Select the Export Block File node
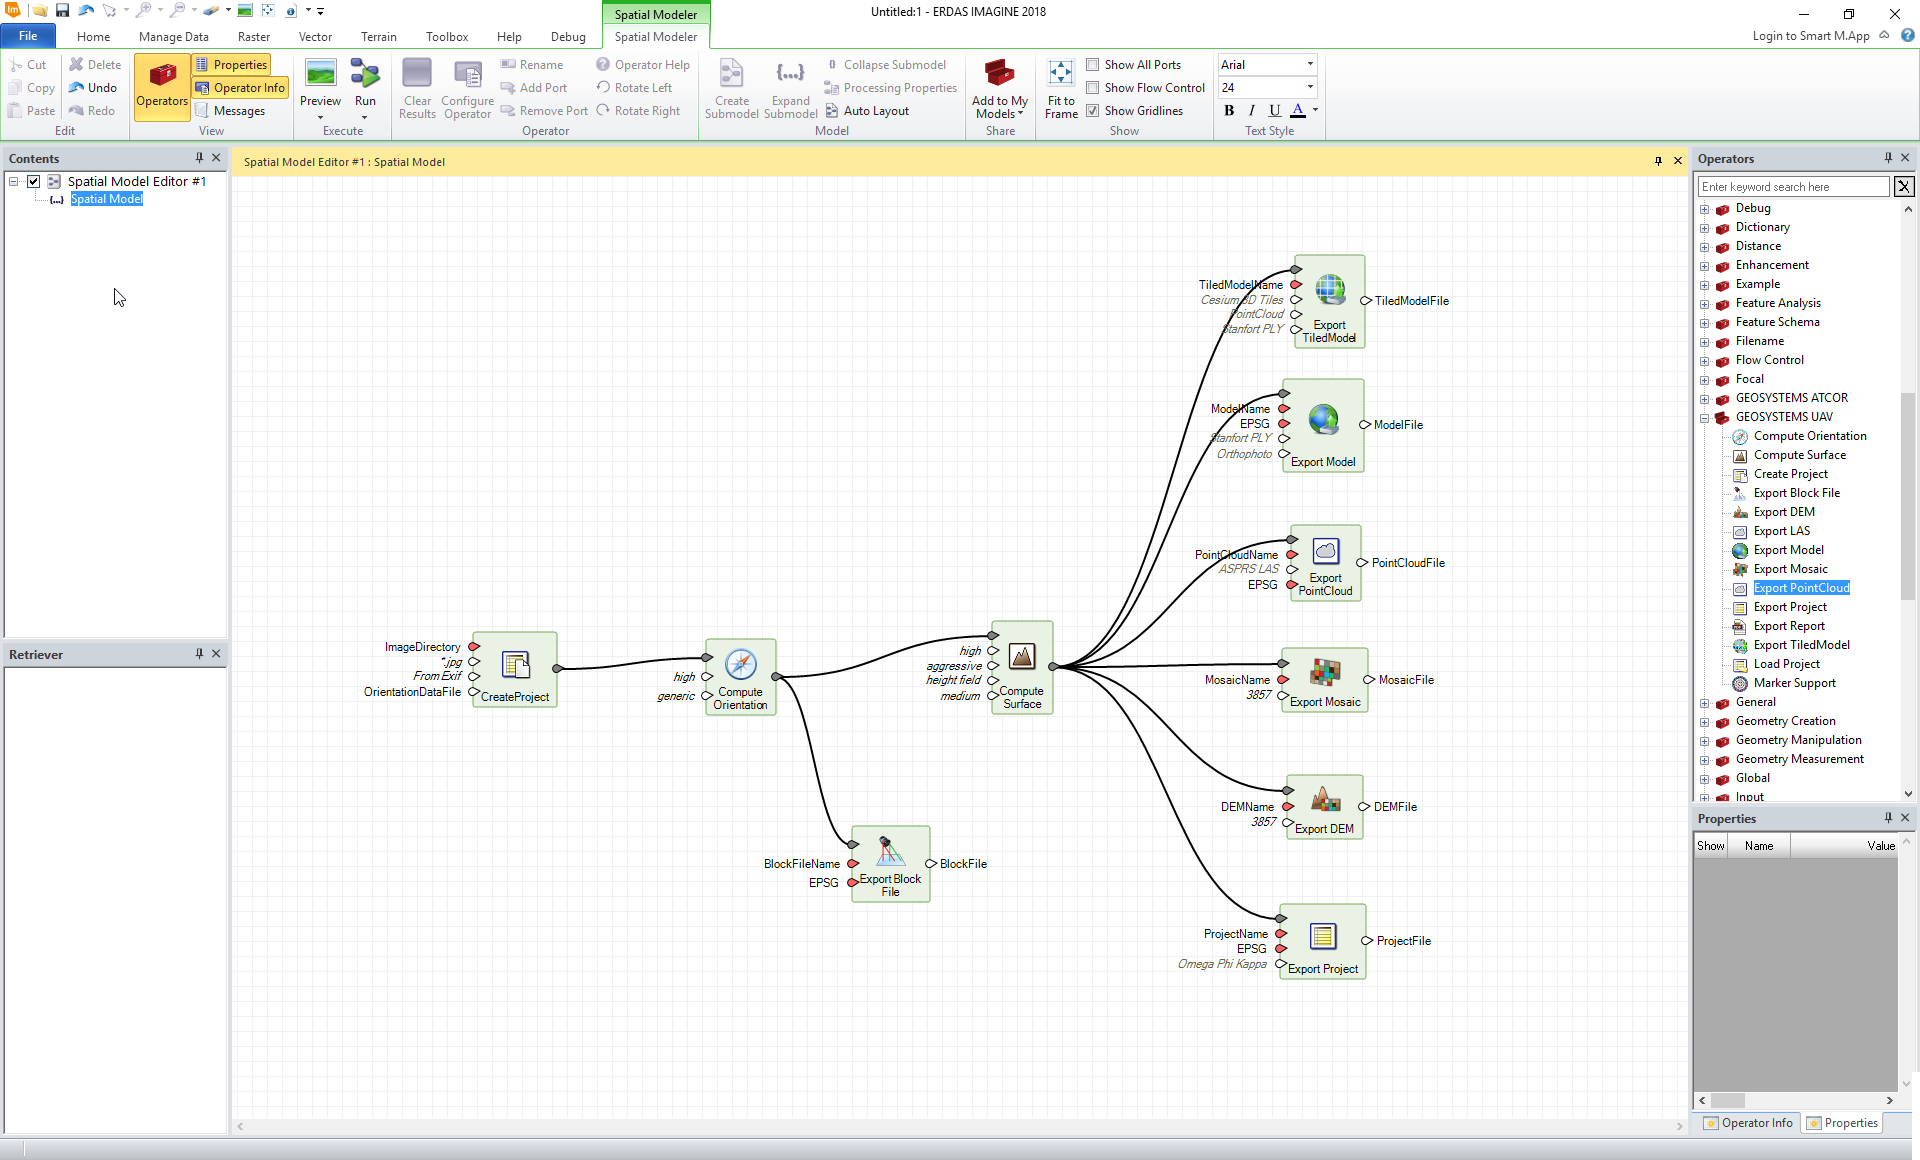This screenshot has height=1160, width=1920. [x=890, y=864]
